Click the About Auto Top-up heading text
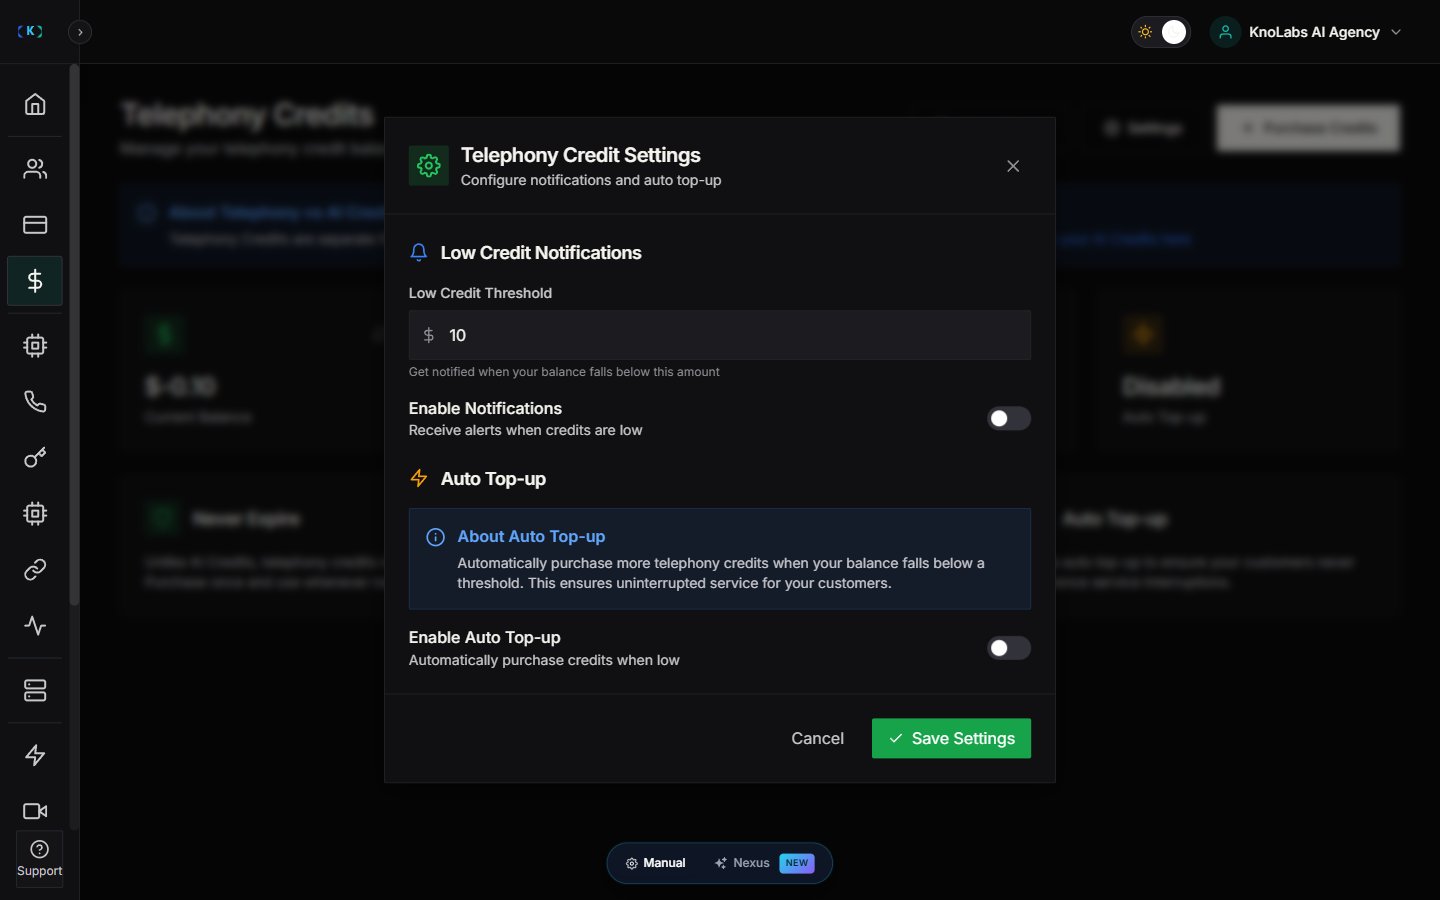 (x=531, y=537)
